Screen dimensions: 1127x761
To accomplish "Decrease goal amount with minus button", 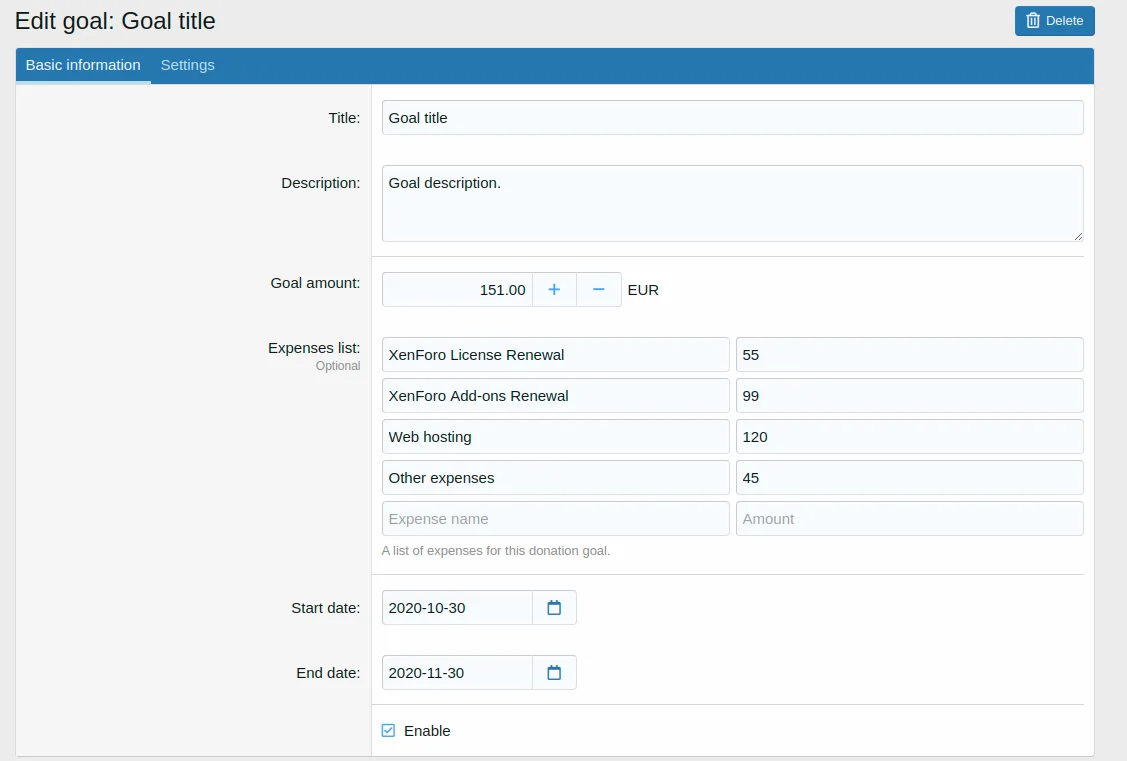I will (598, 290).
